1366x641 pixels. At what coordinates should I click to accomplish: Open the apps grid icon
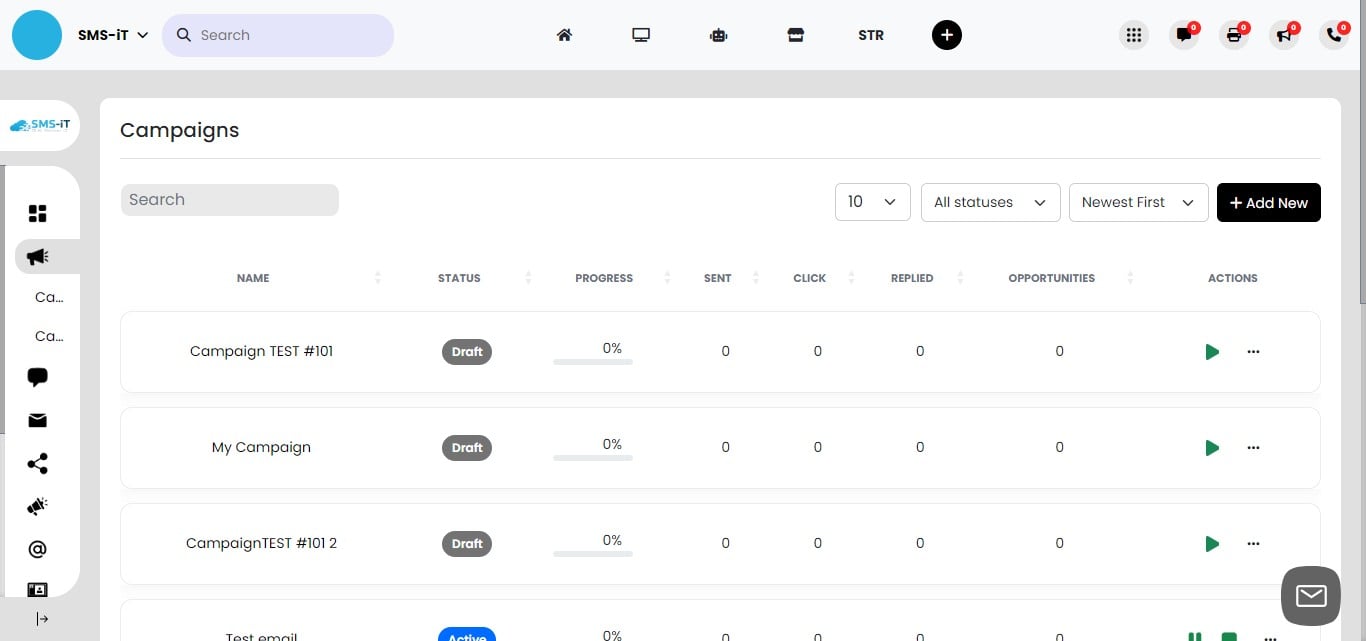pyautogui.click(x=1133, y=35)
